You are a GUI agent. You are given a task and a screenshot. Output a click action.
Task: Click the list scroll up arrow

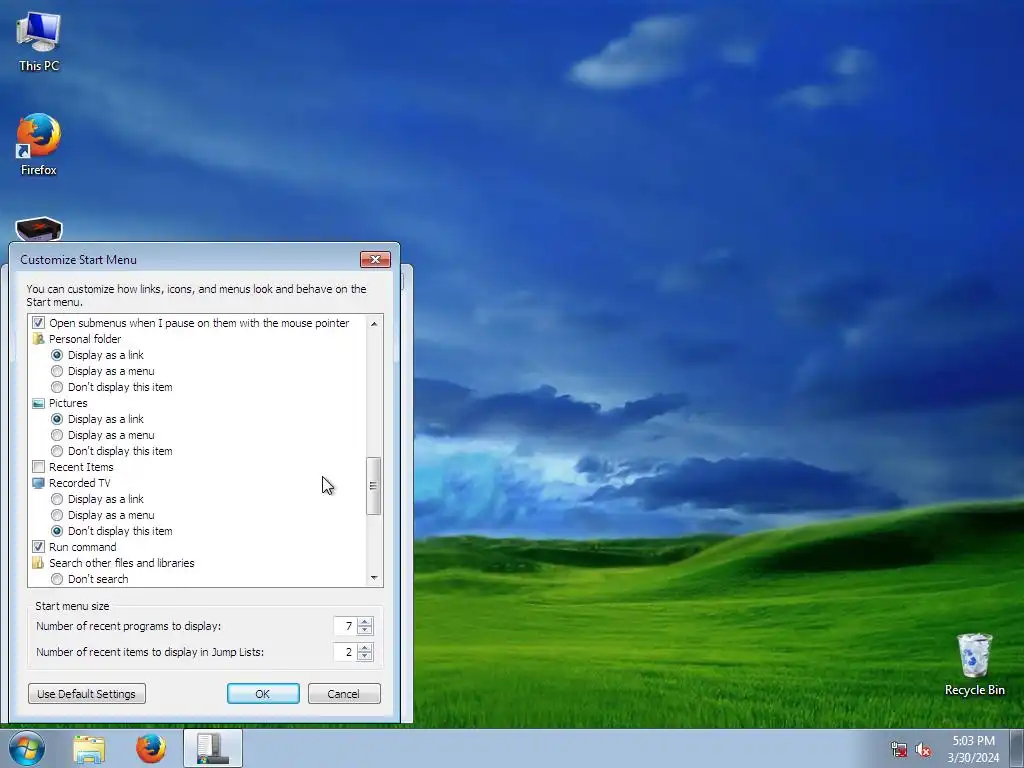pos(374,323)
